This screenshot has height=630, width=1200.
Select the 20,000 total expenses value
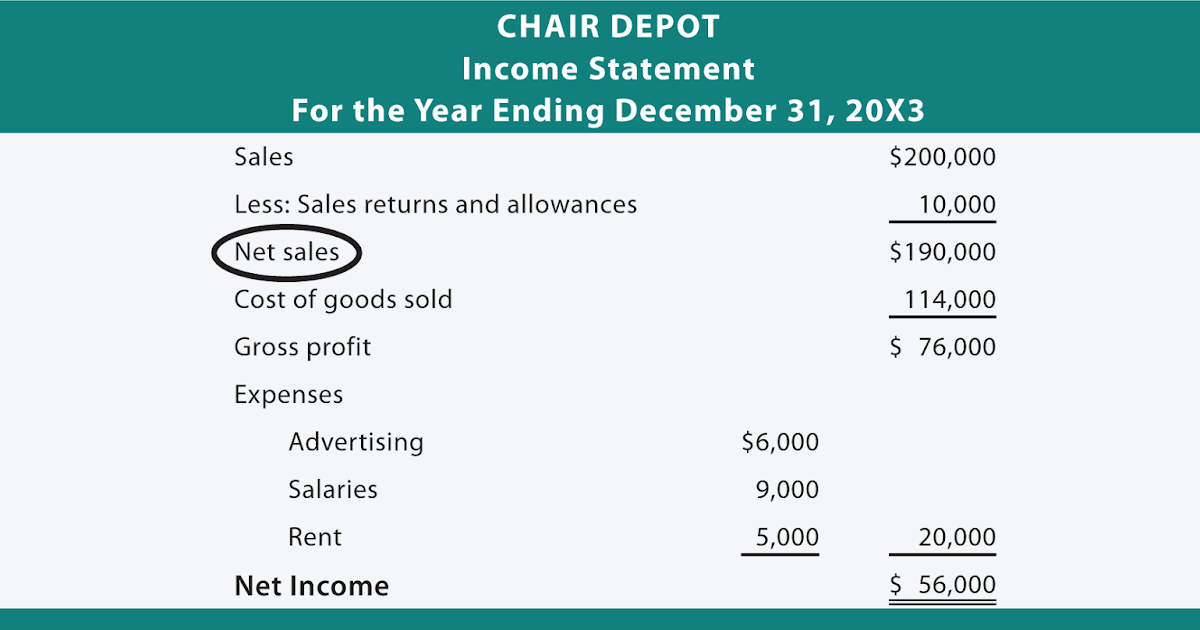pyautogui.click(x=958, y=538)
